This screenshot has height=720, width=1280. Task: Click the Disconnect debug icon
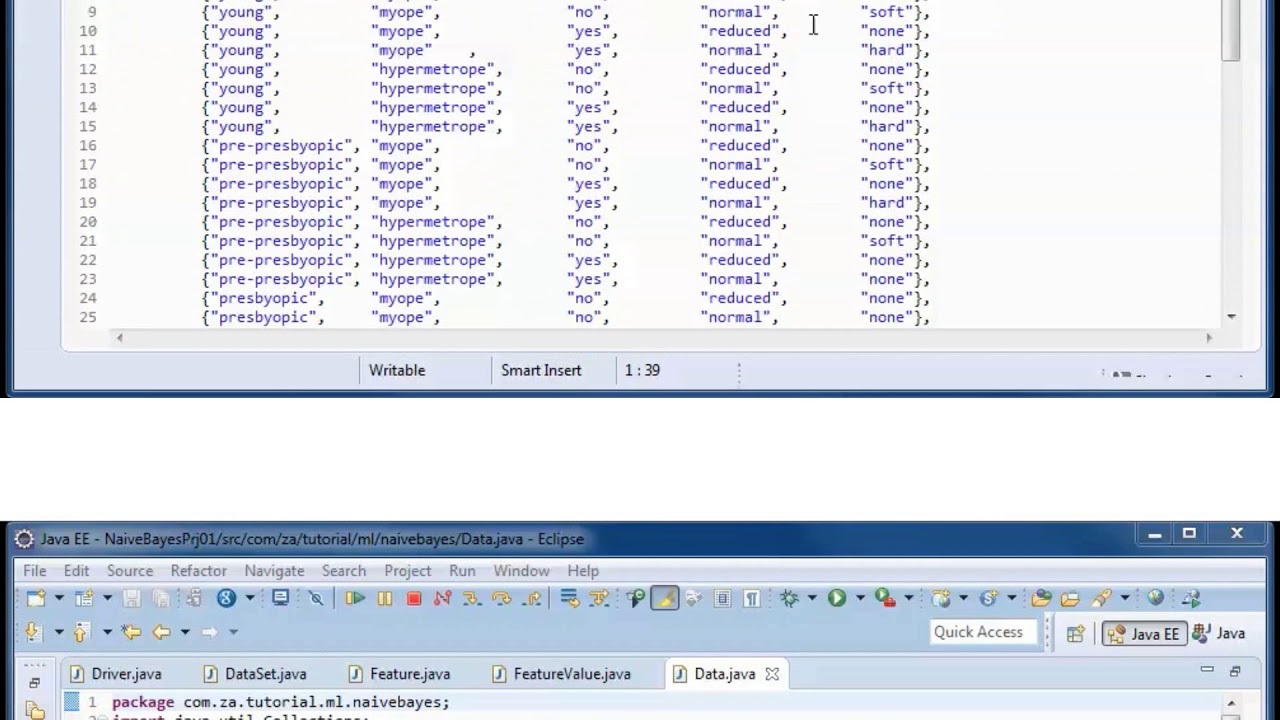443,598
